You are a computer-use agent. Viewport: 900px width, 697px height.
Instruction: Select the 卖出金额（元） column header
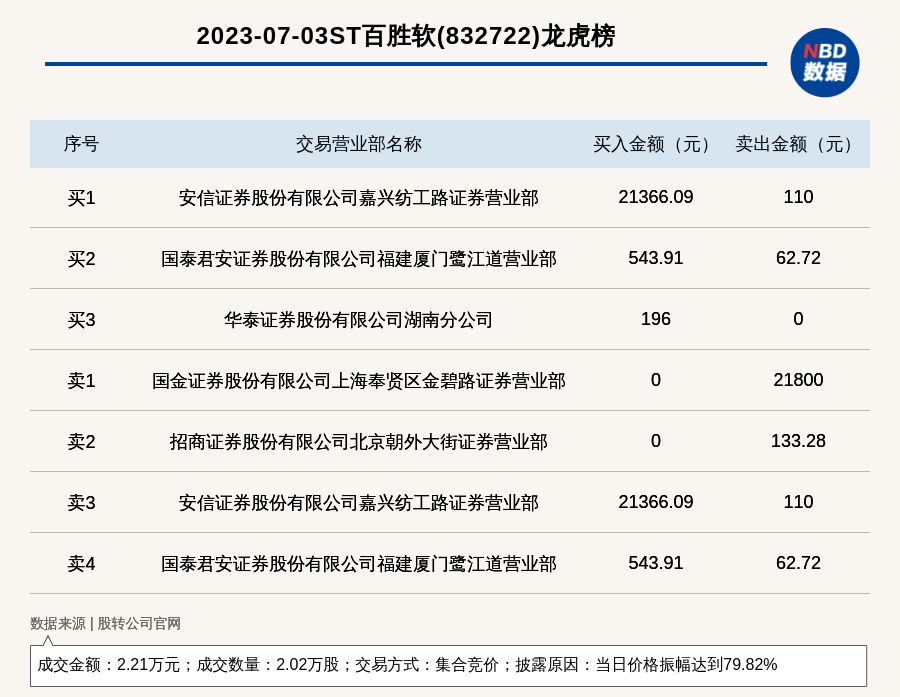coord(798,144)
